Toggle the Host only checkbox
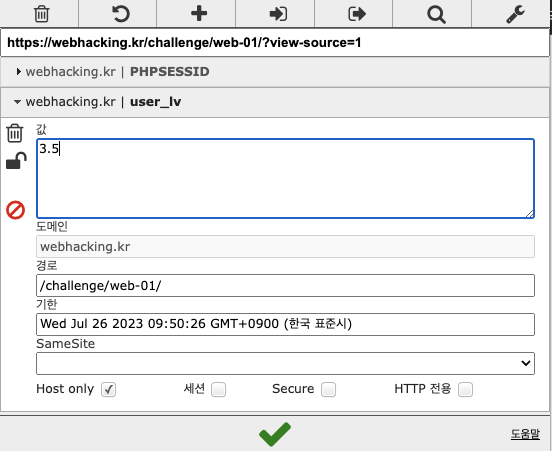This screenshot has width=552, height=451. coord(108,389)
